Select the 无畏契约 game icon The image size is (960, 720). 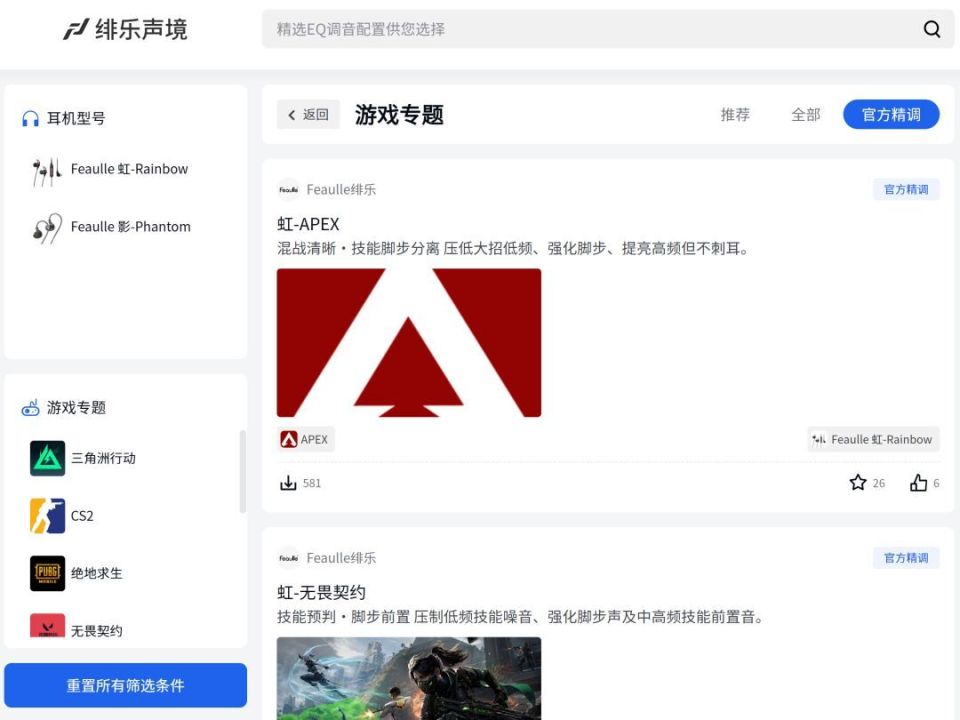(47, 626)
